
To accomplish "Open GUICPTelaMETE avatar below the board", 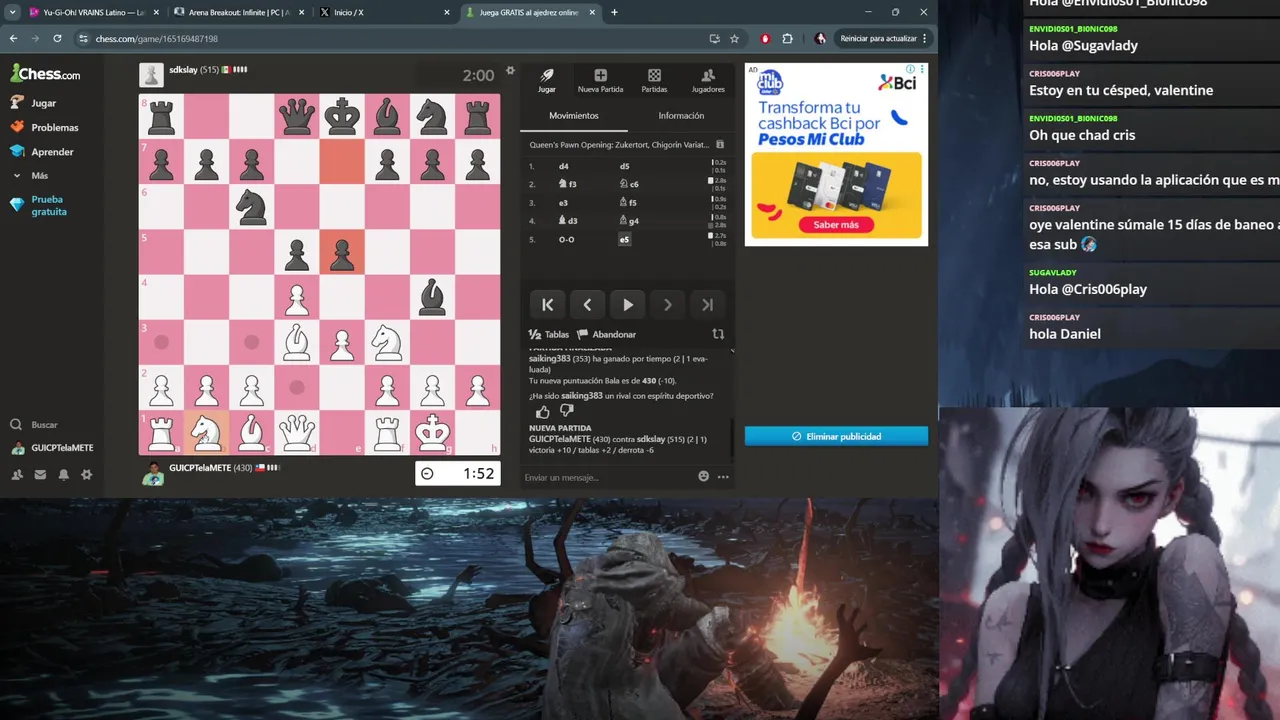I will click(x=152, y=473).
